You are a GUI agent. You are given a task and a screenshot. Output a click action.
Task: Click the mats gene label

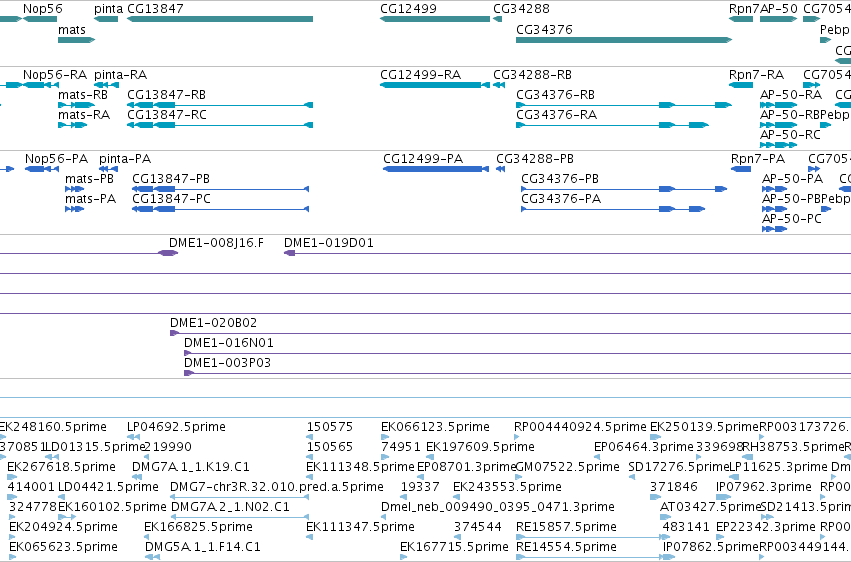point(72,30)
